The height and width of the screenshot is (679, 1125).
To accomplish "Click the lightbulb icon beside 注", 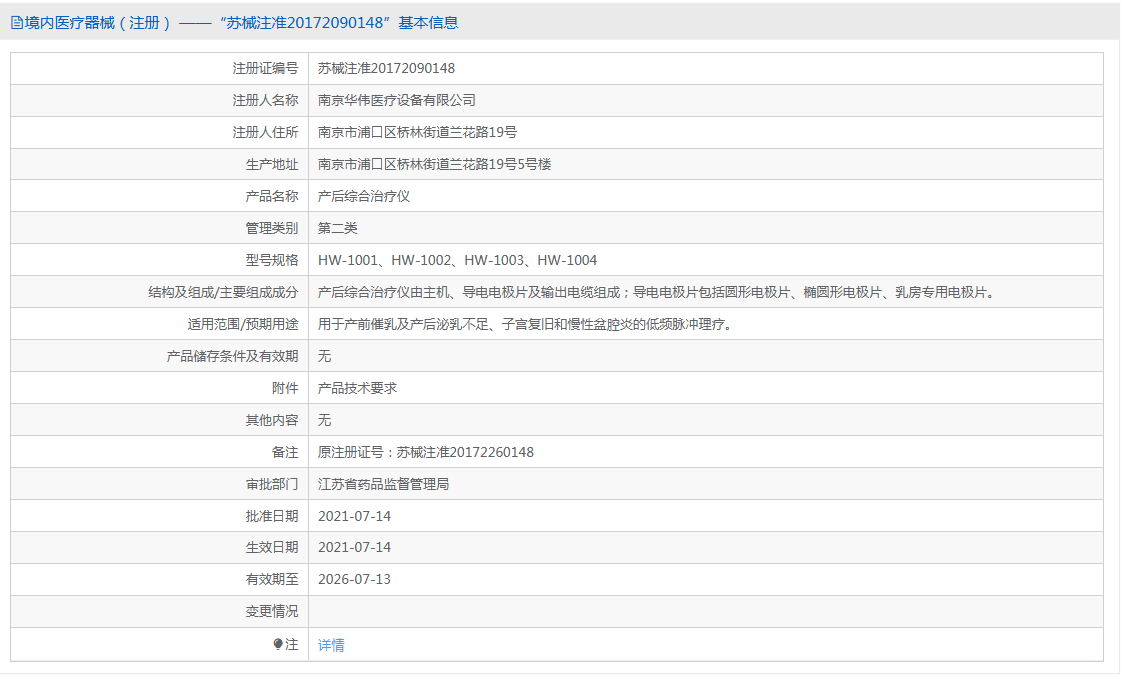I will click(278, 645).
